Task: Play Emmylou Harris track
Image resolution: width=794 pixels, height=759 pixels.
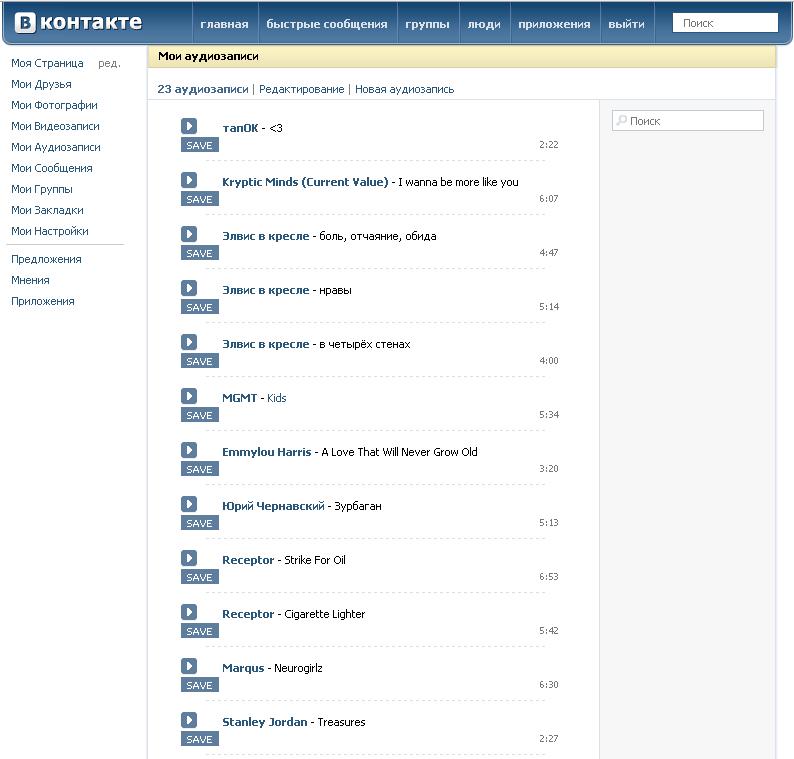Action: point(189,450)
